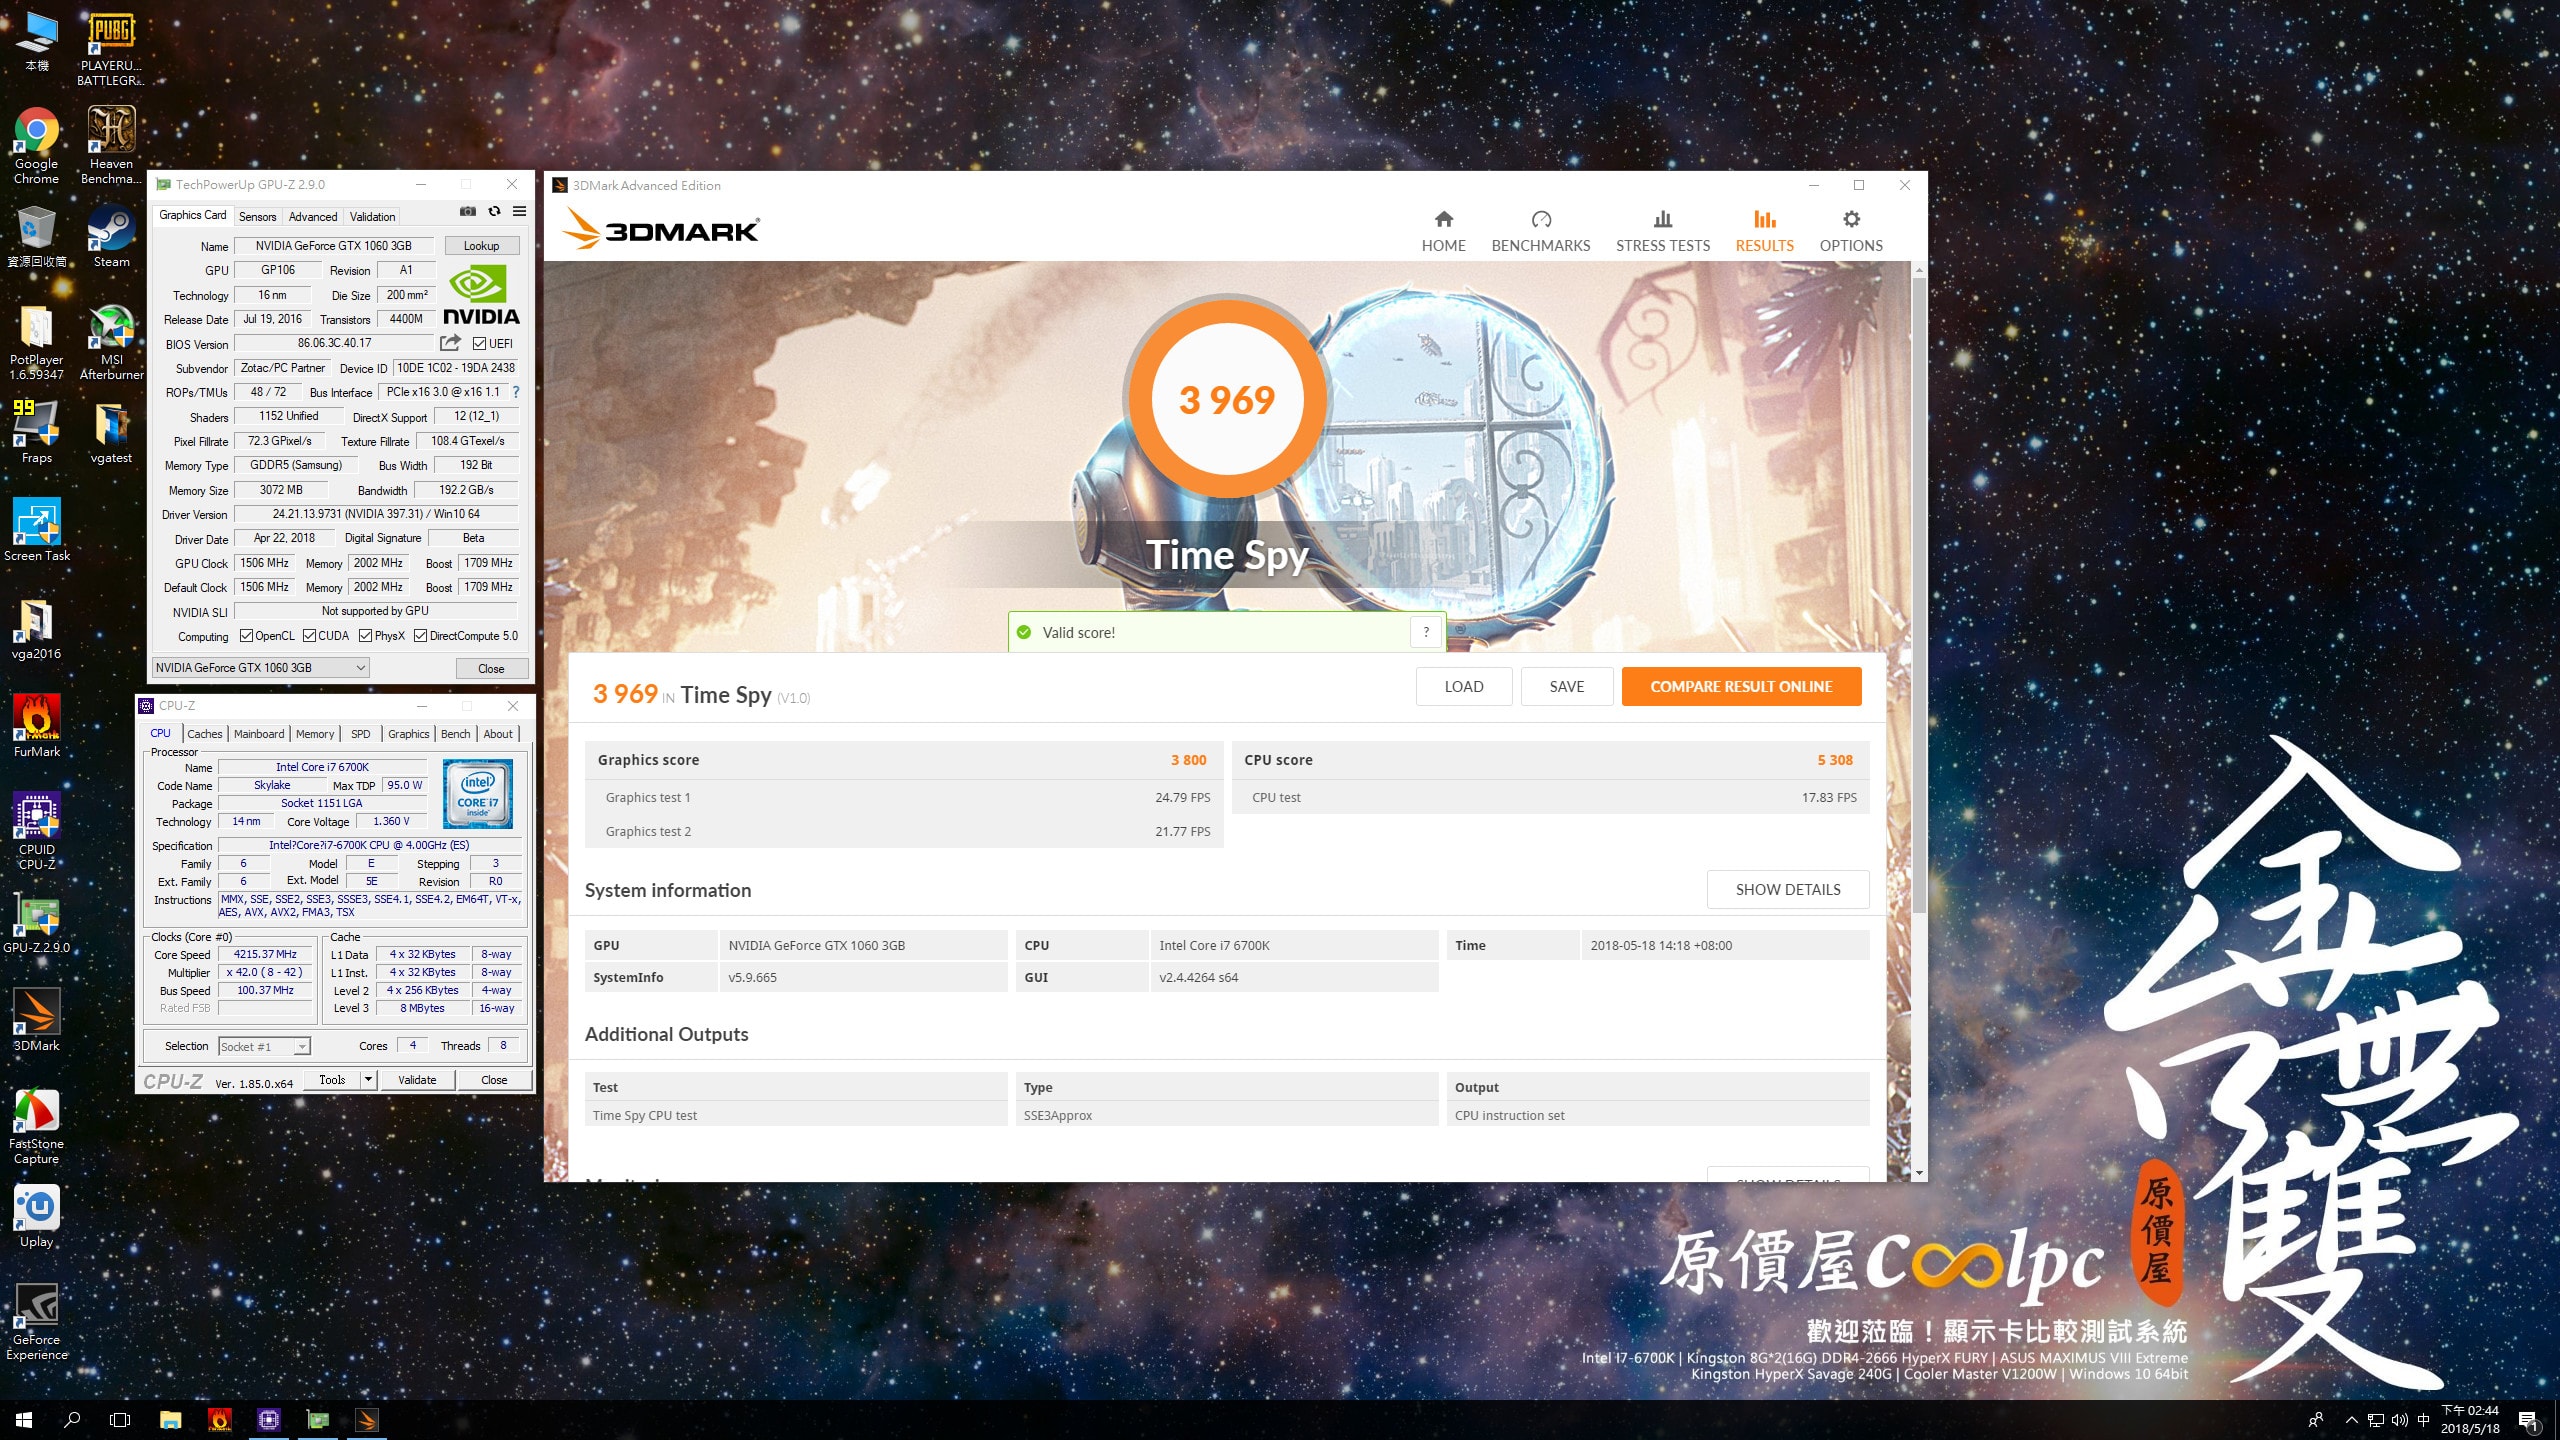Open the CPU-Z Bench tab
This screenshot has width=2560, height=1440.
click(x=455, y=734)
